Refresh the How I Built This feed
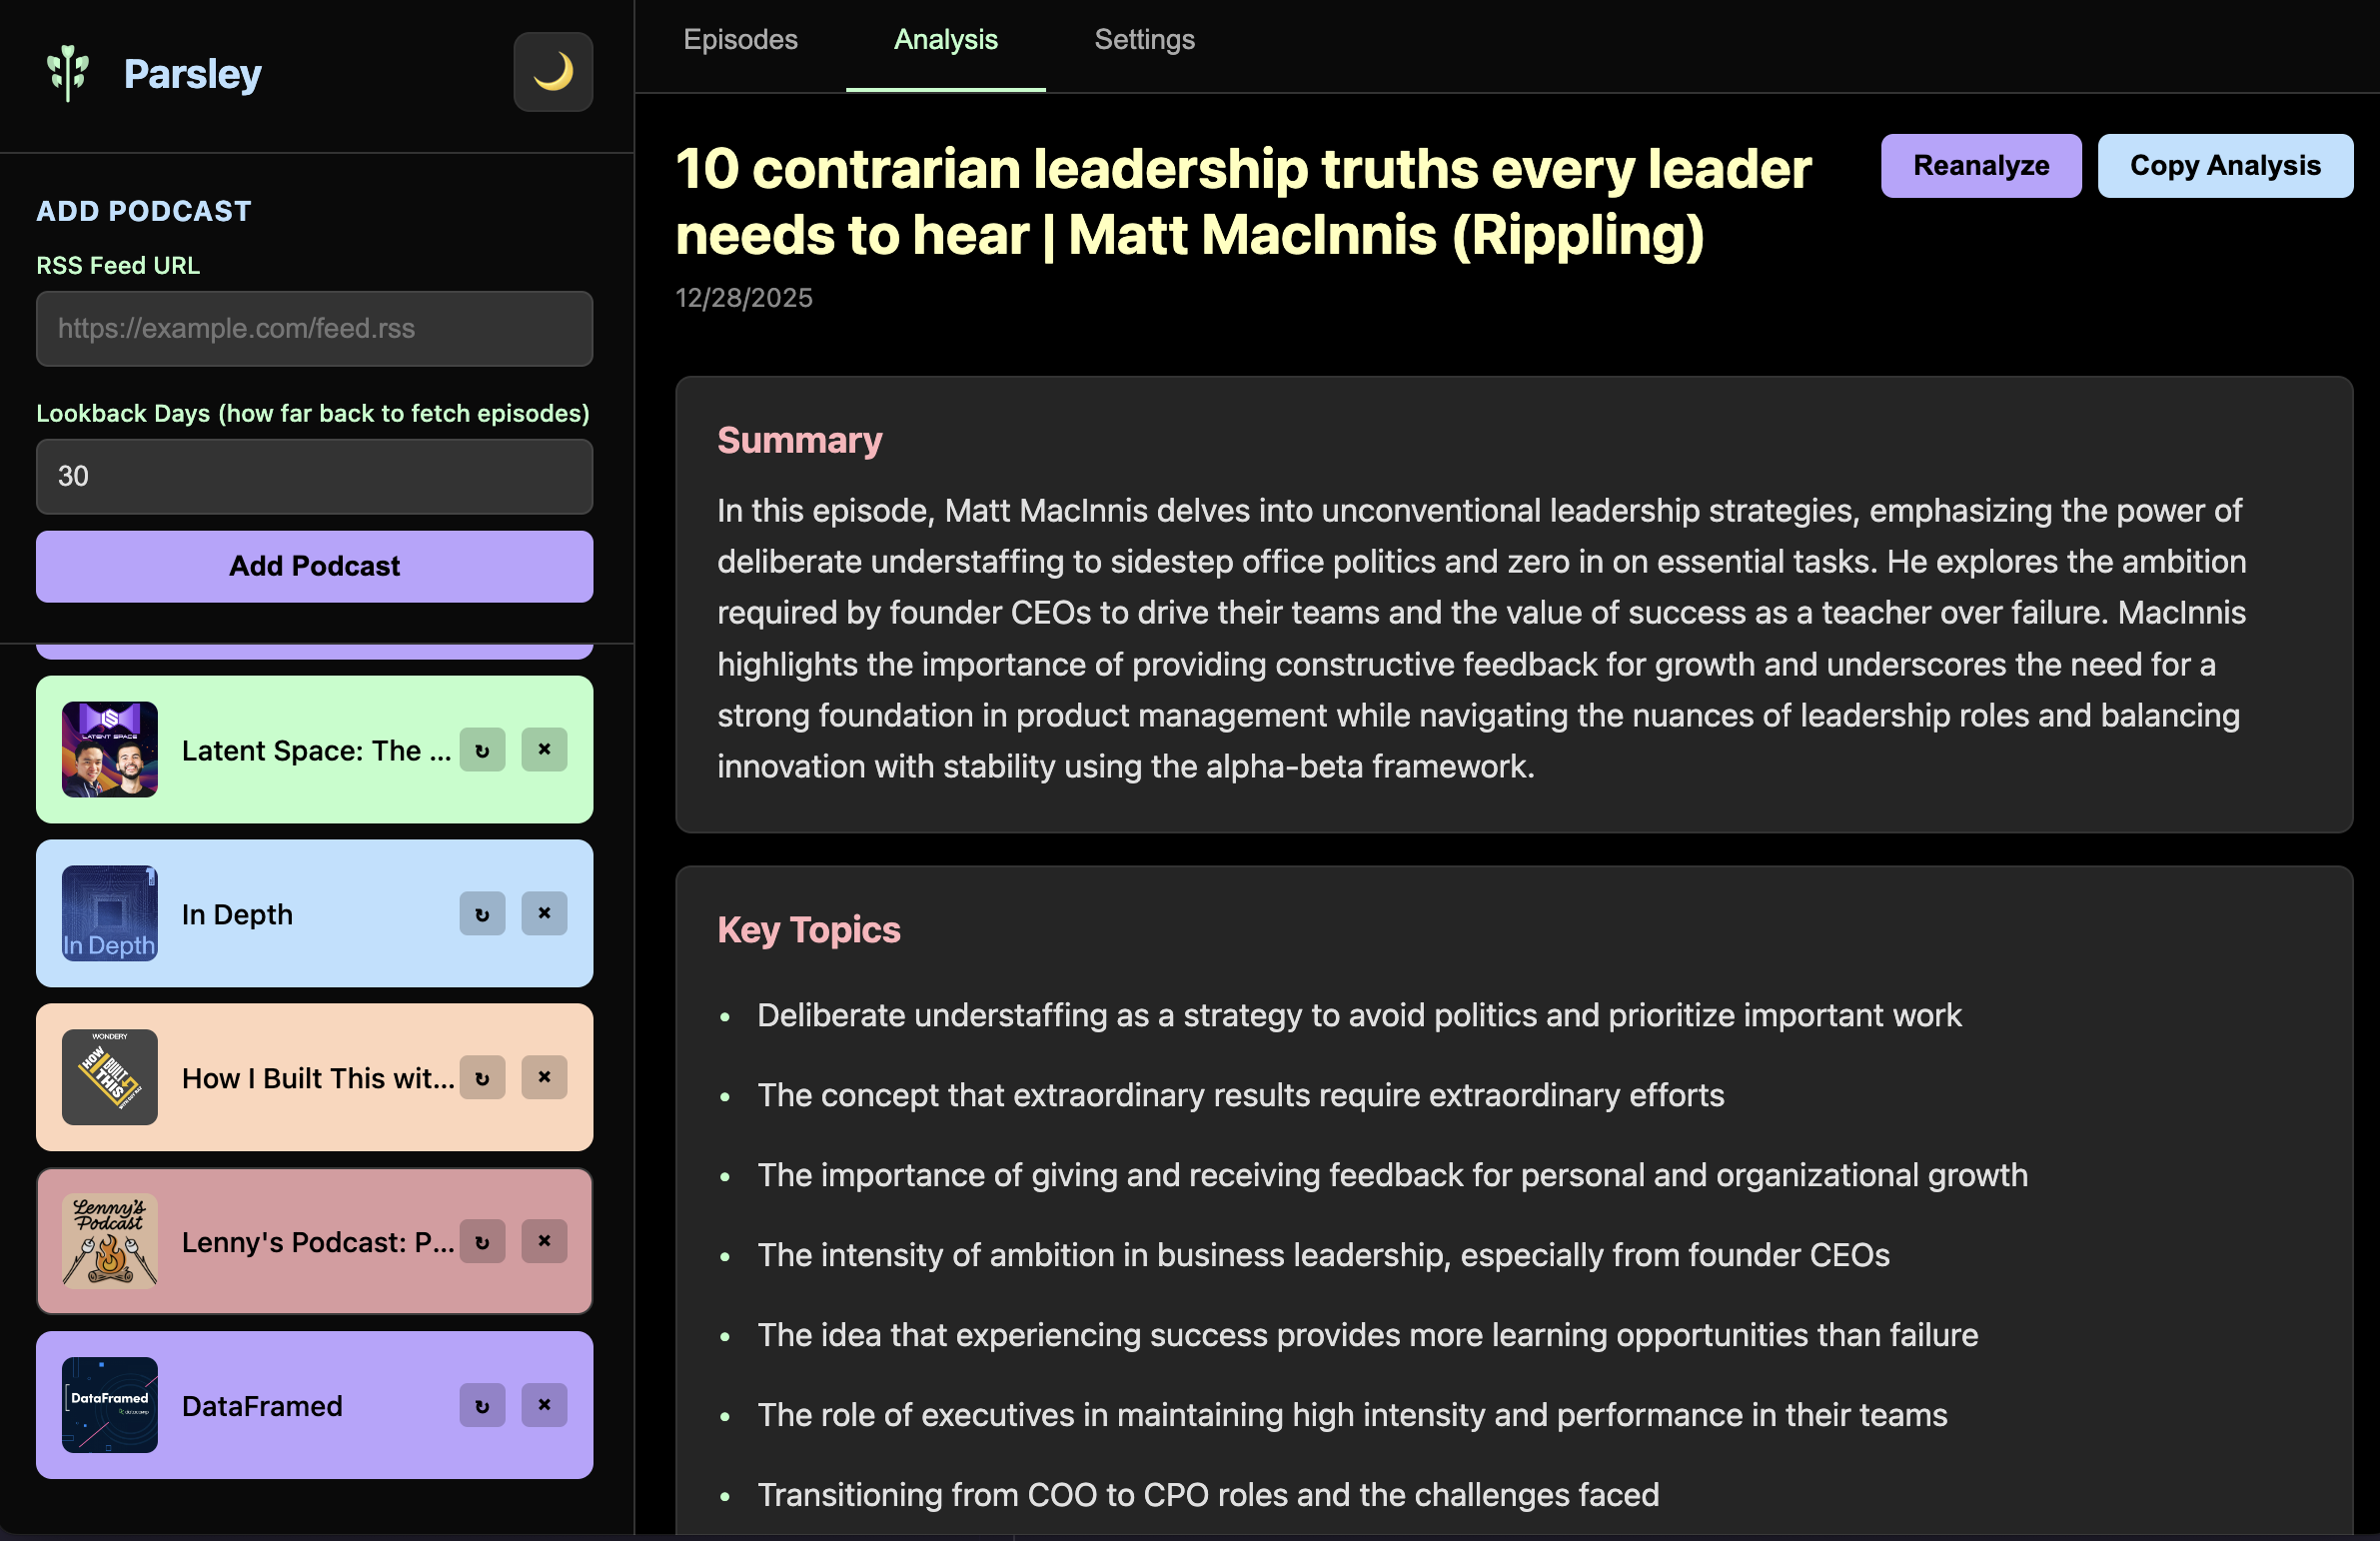Viewport: 2380px width, 1541px height. (482, 1078)
